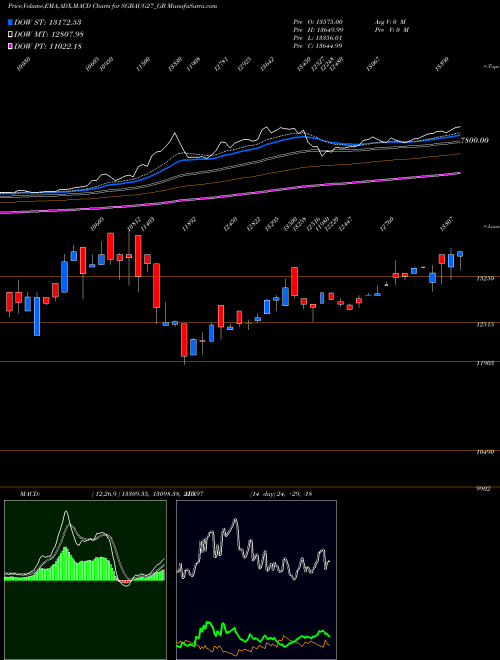This screenshot has width=500, height=660.
Task: Click the '13397' lows value label
Action: coord(446,225)
